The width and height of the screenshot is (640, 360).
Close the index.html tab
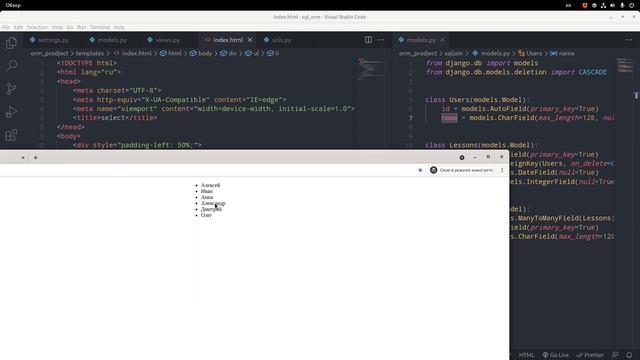pyautogui.click(x=250, y=40)
